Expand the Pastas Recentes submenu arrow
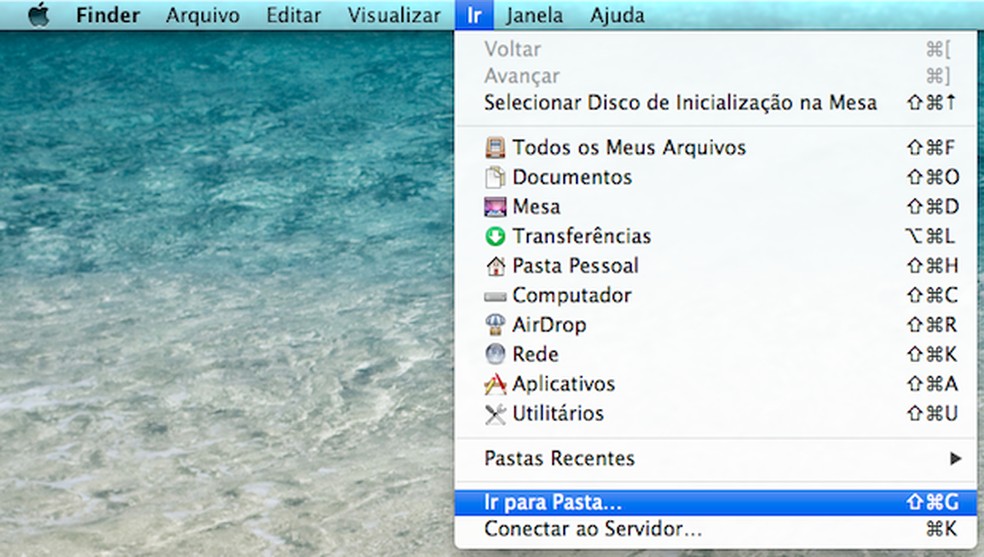The width and height of the screenshot is (984, 557). click(955, 459)
